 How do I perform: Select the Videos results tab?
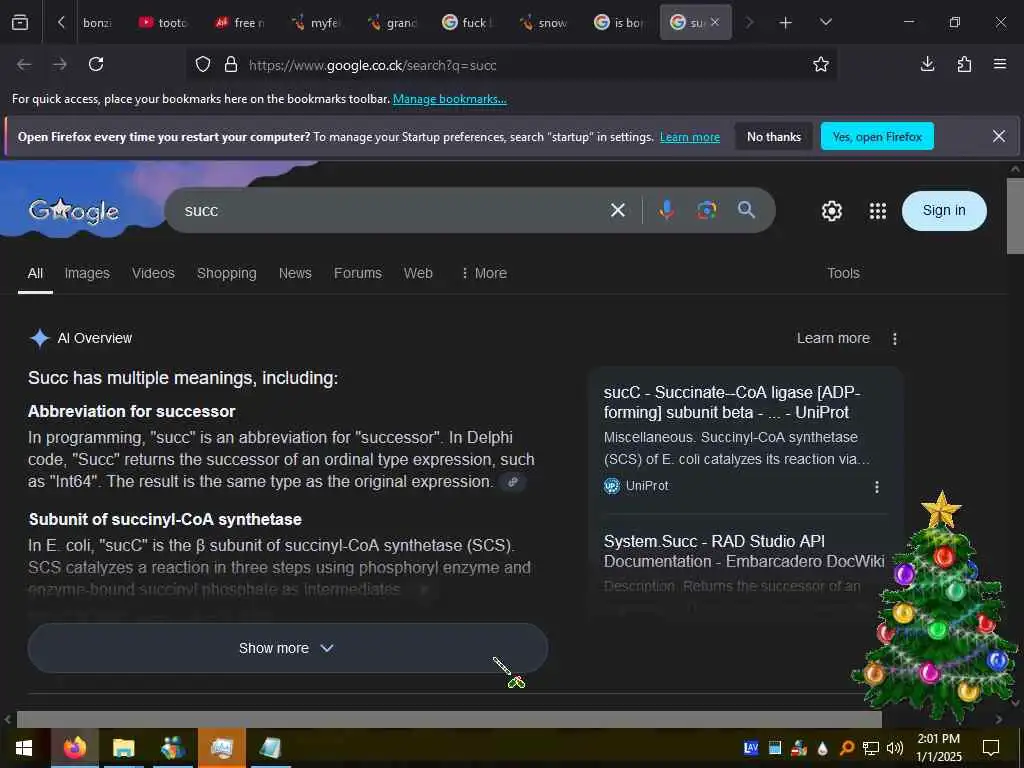pos(153,273)
